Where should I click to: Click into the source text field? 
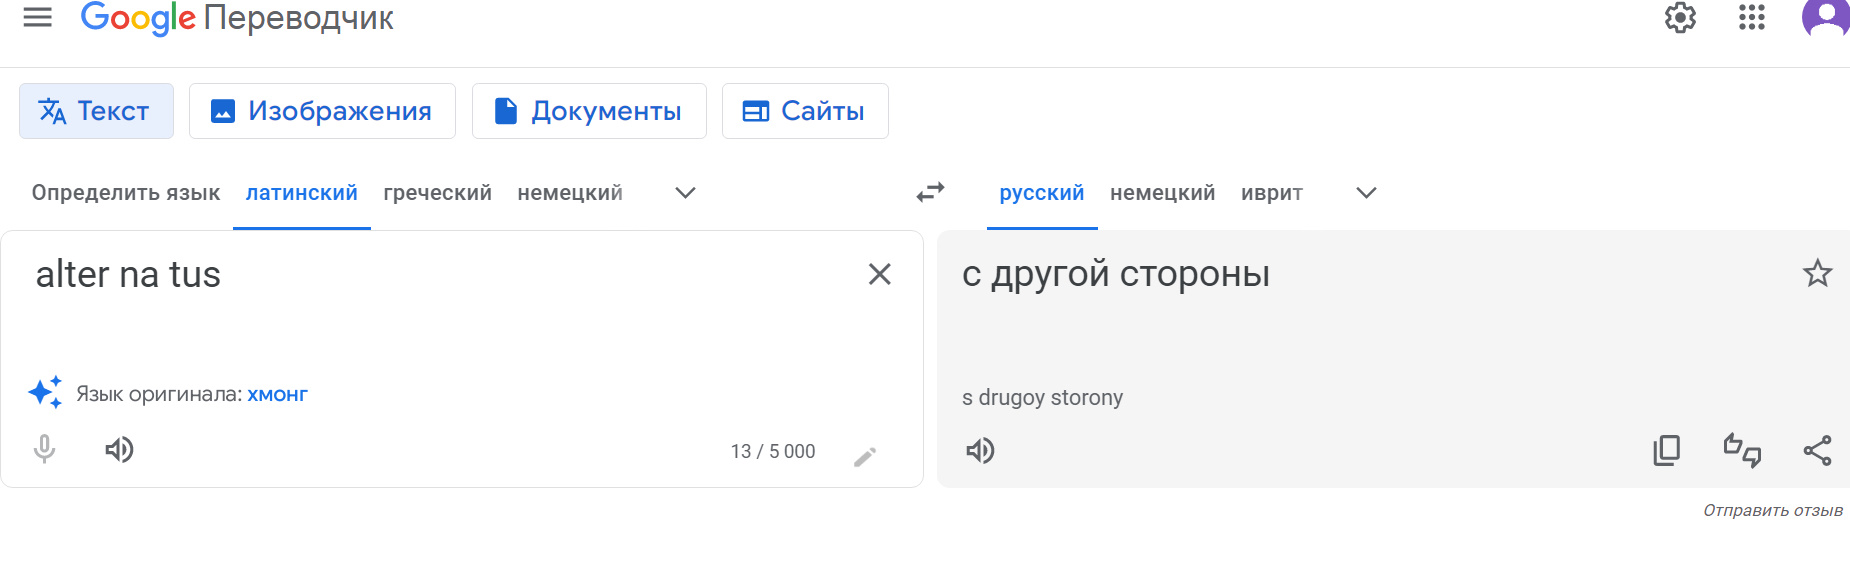click(x=440, y=300)
